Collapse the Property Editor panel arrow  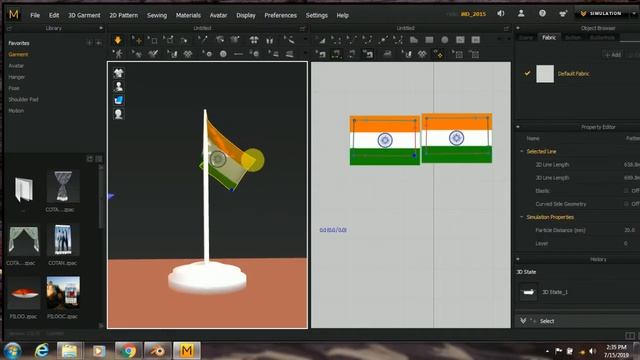518,127
